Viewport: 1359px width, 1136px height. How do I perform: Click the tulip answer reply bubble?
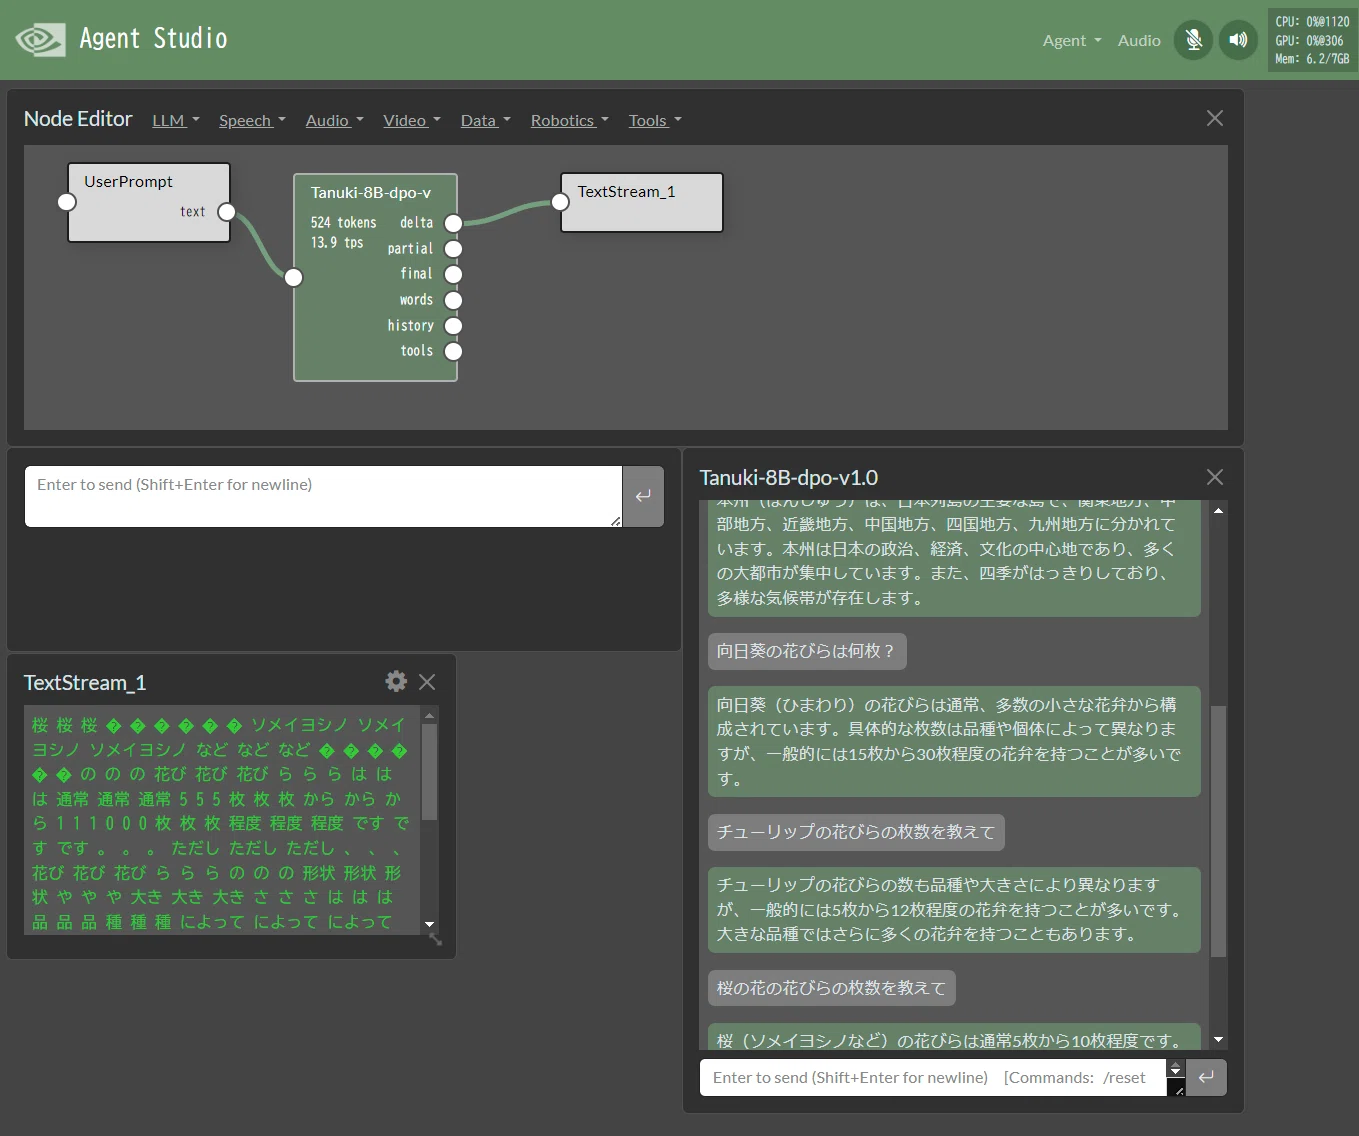(x=954, y=910)
